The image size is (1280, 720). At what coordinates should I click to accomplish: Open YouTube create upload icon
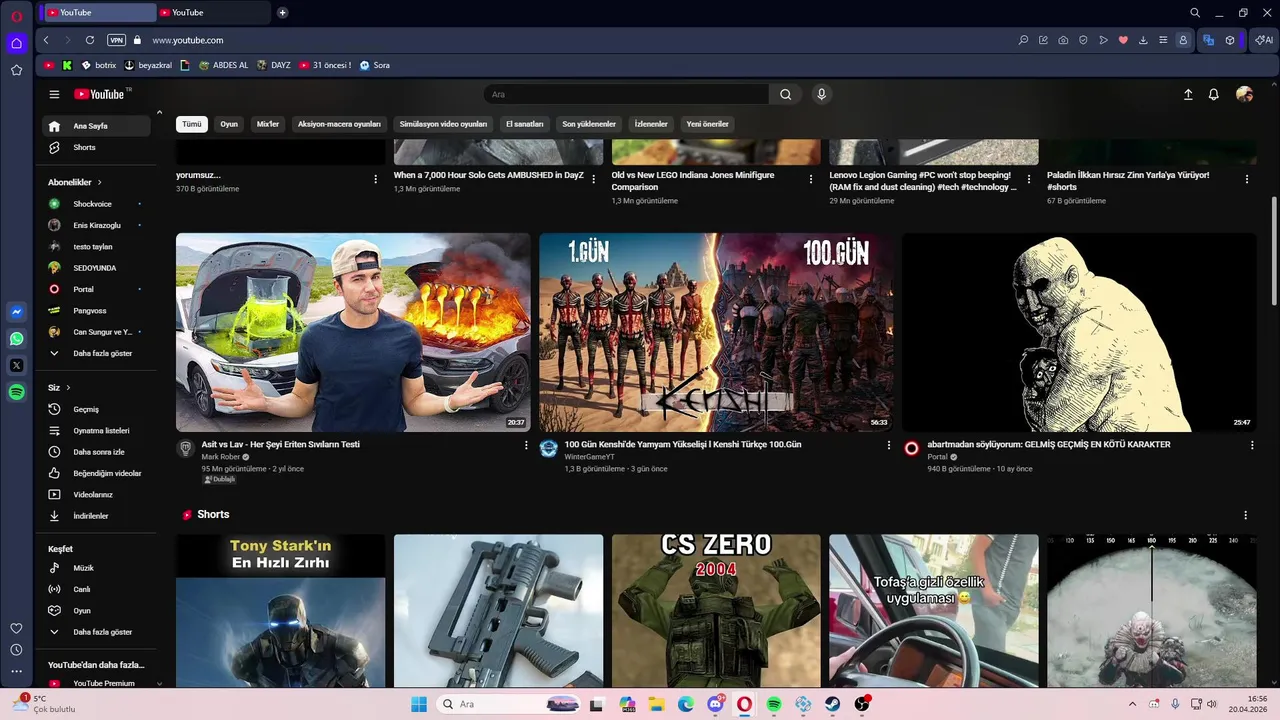click(1188, 94)
